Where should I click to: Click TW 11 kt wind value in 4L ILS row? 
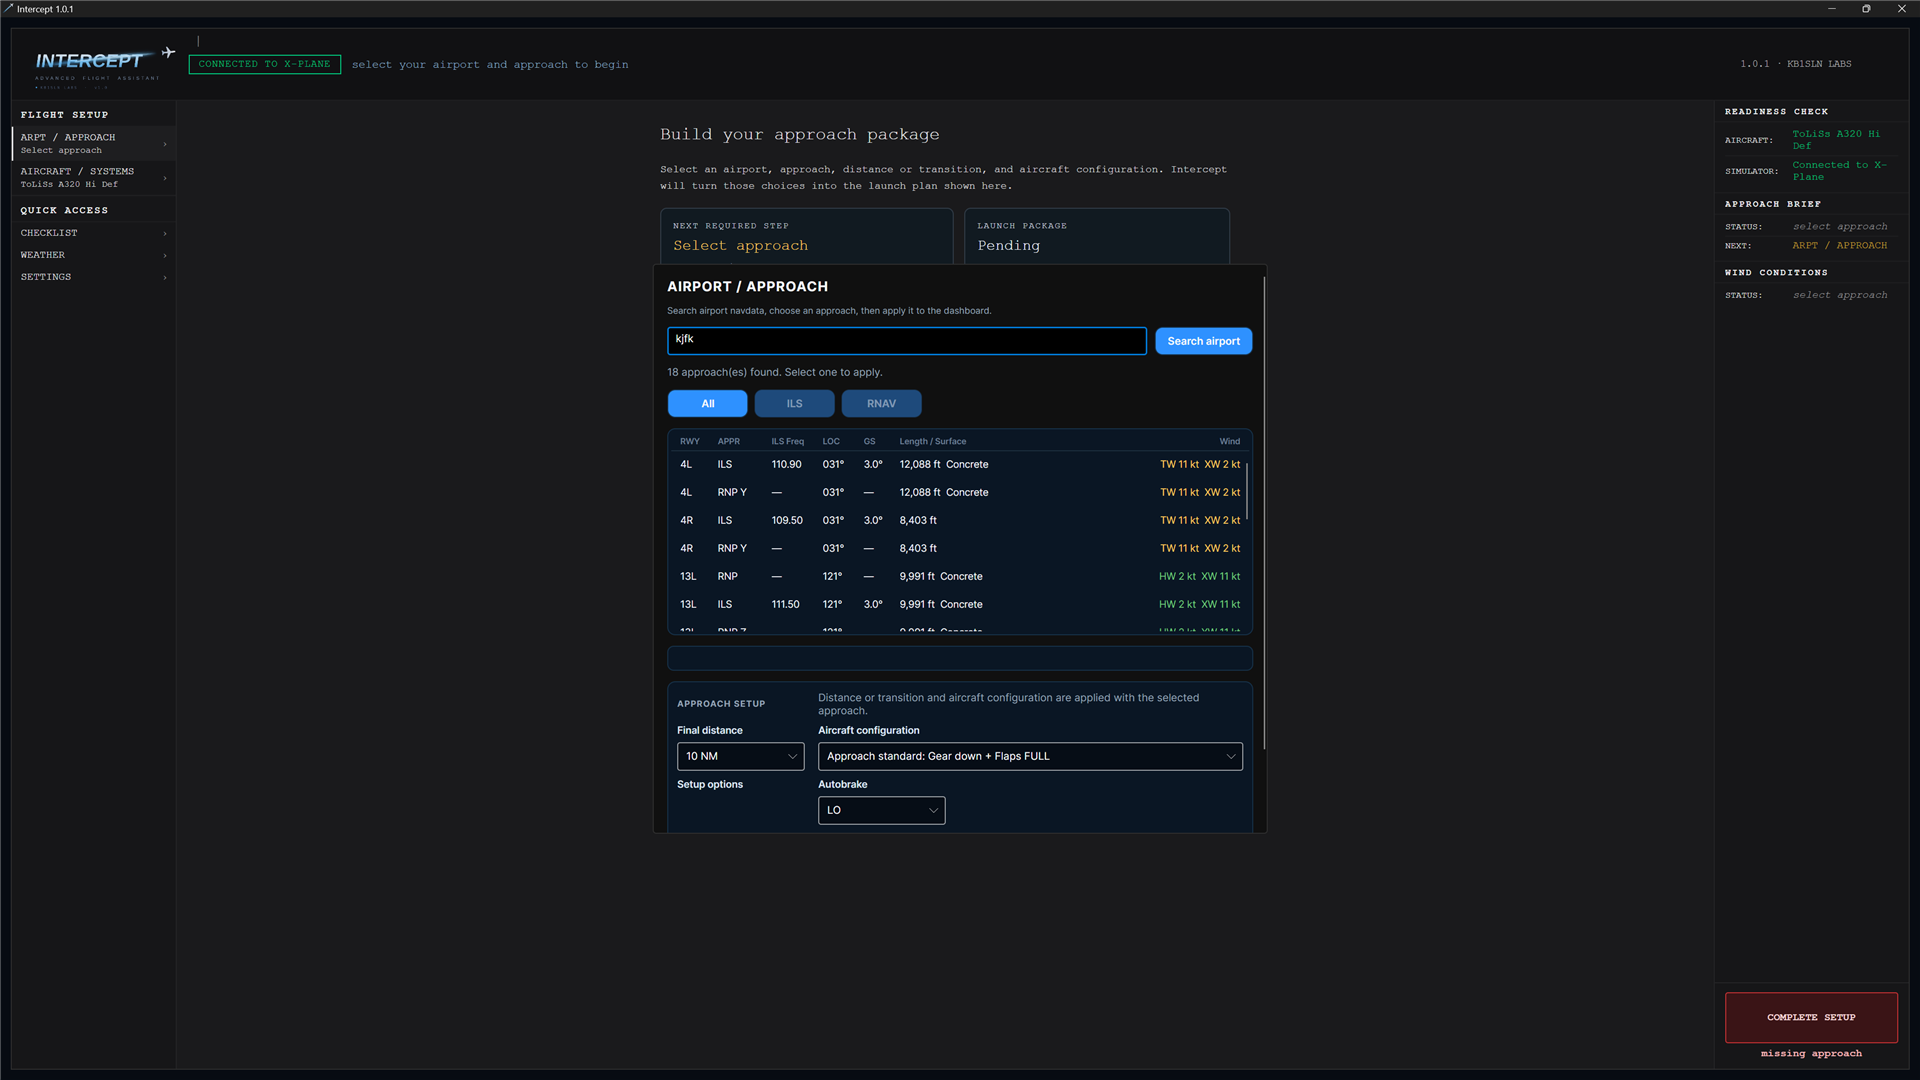[x=1179, y=464]
